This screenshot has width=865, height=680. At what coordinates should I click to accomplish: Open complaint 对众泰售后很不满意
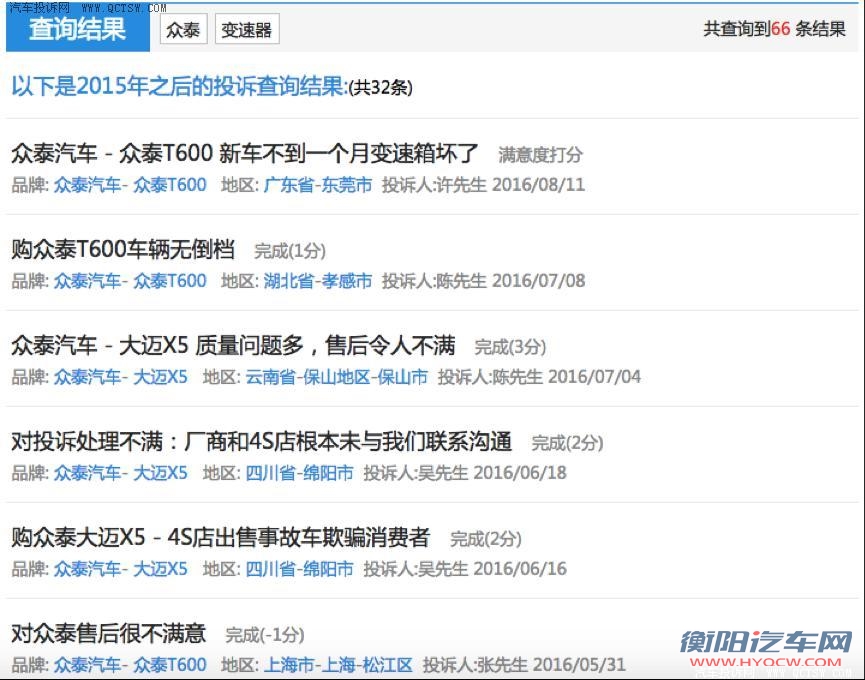click(109, 633)
